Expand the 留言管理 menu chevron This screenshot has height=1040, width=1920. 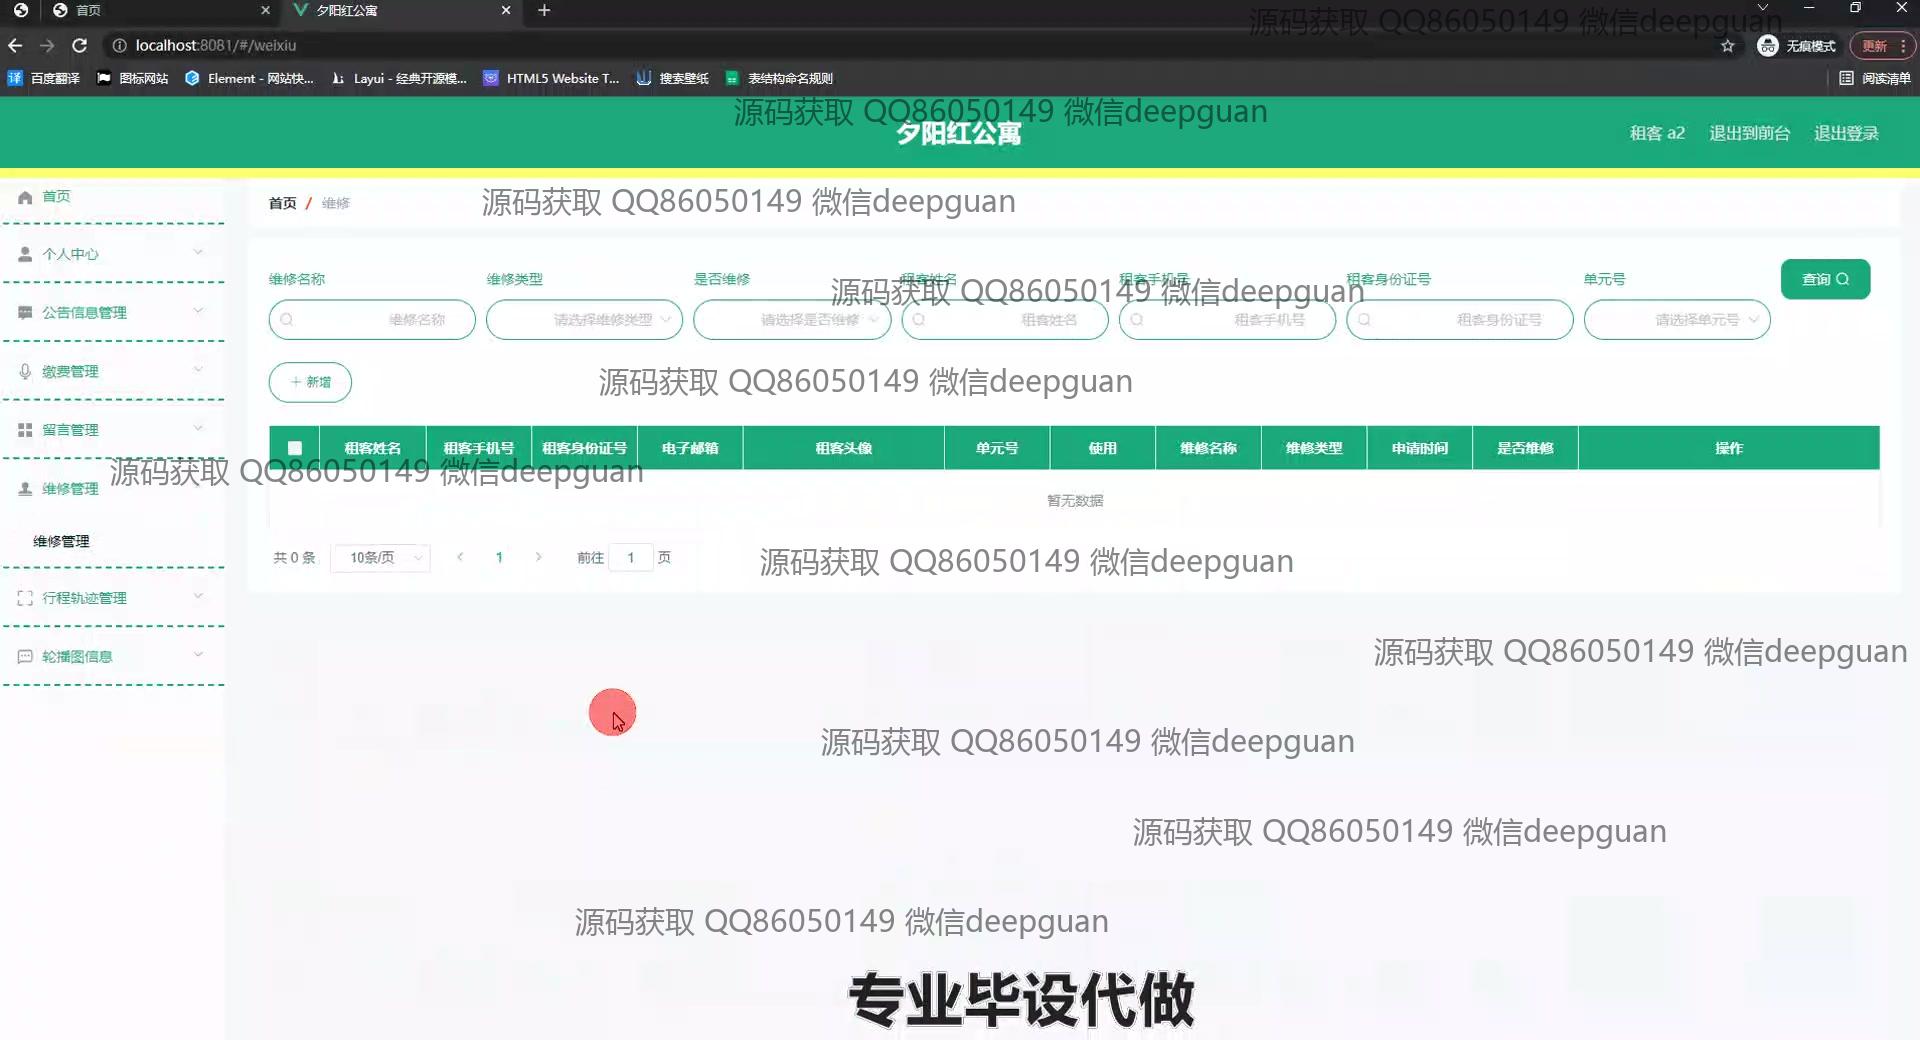(x=198, y=428)
